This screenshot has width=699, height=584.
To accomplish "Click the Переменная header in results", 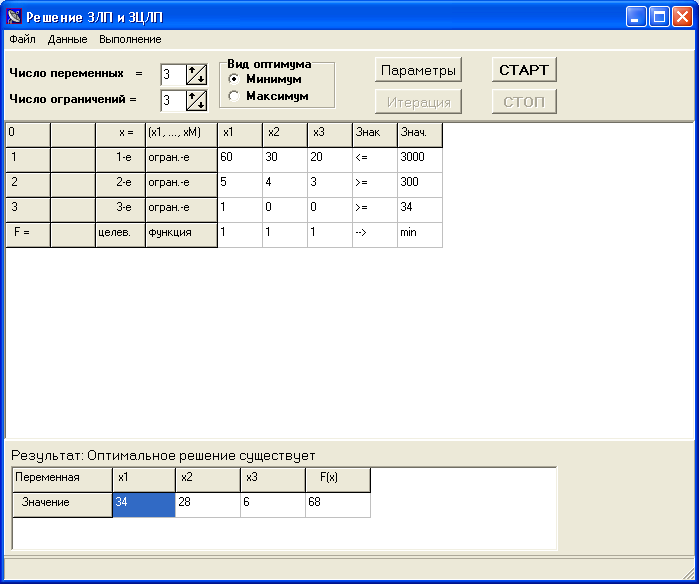I will coord(62,480).
